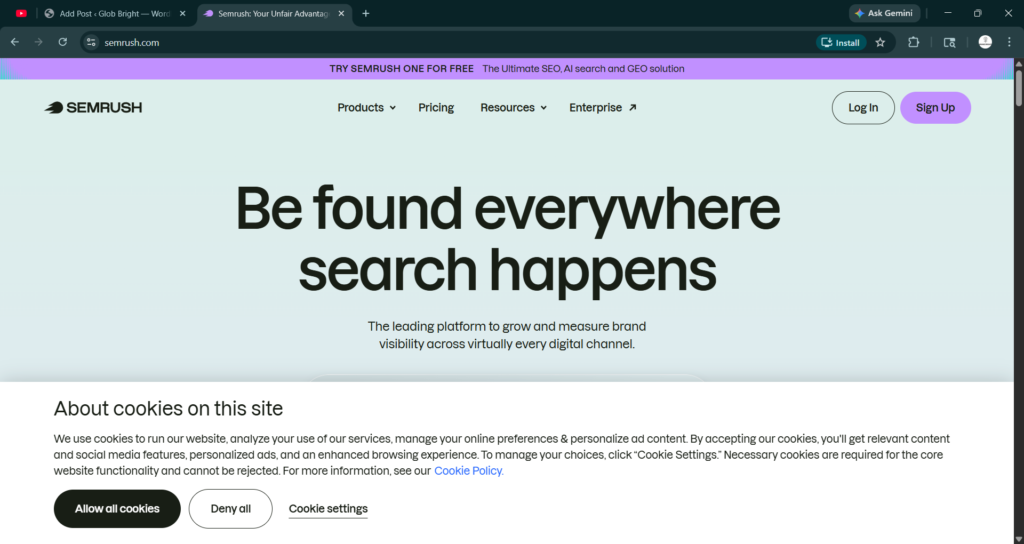
Task: Click the Log In button
Action: pyautogui.click(x=863, y=108)
